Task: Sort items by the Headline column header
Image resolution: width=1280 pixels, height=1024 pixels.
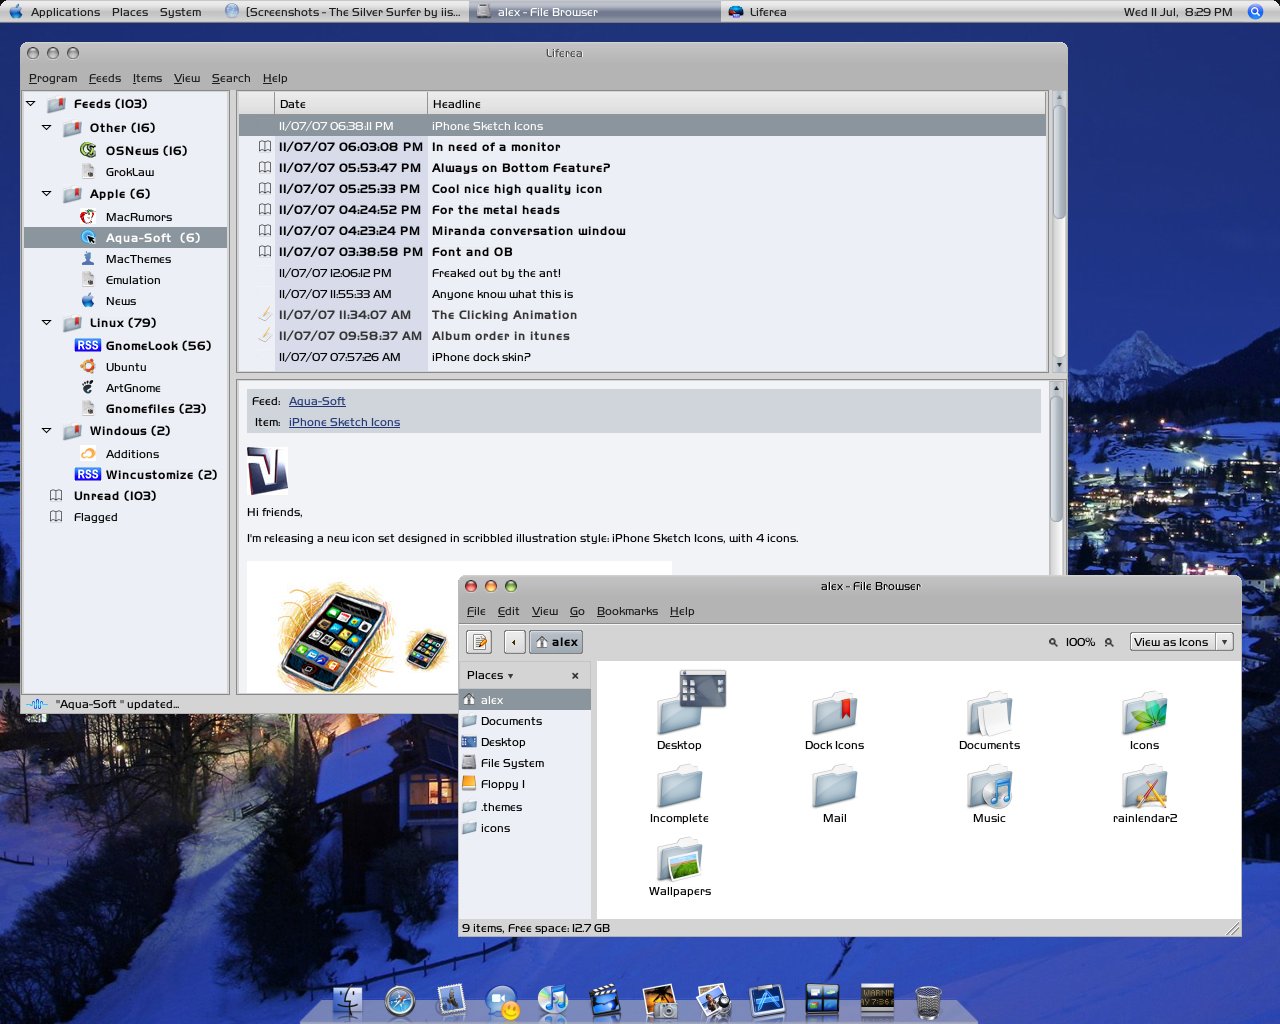Action: [x=737, y=104]
